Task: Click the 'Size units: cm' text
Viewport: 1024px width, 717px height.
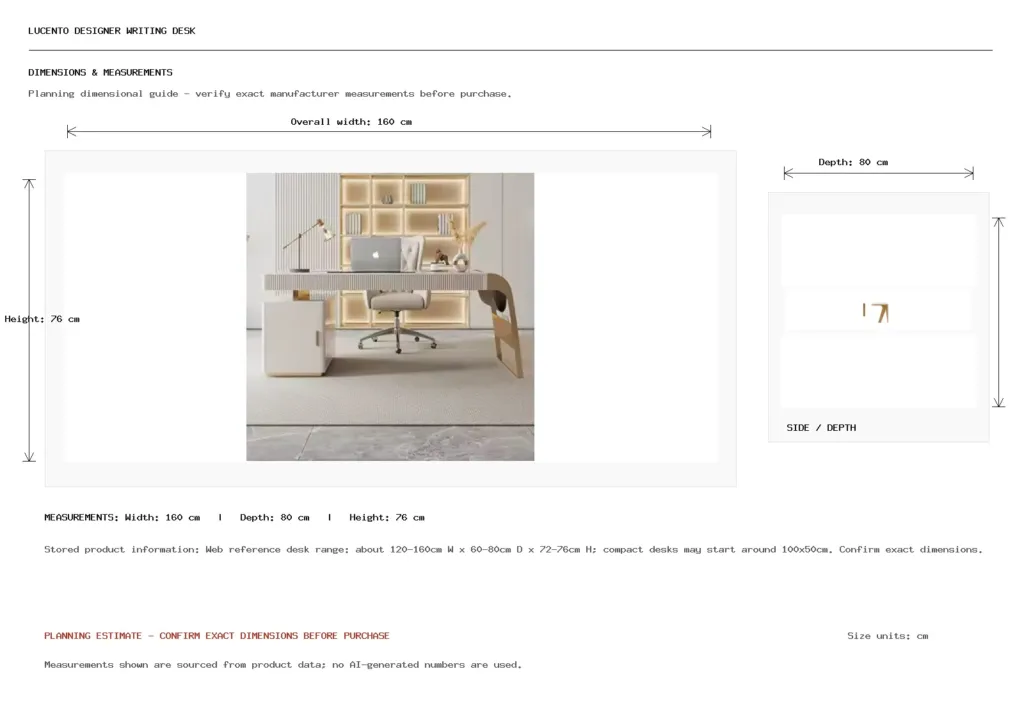Action: click(888, 635)
